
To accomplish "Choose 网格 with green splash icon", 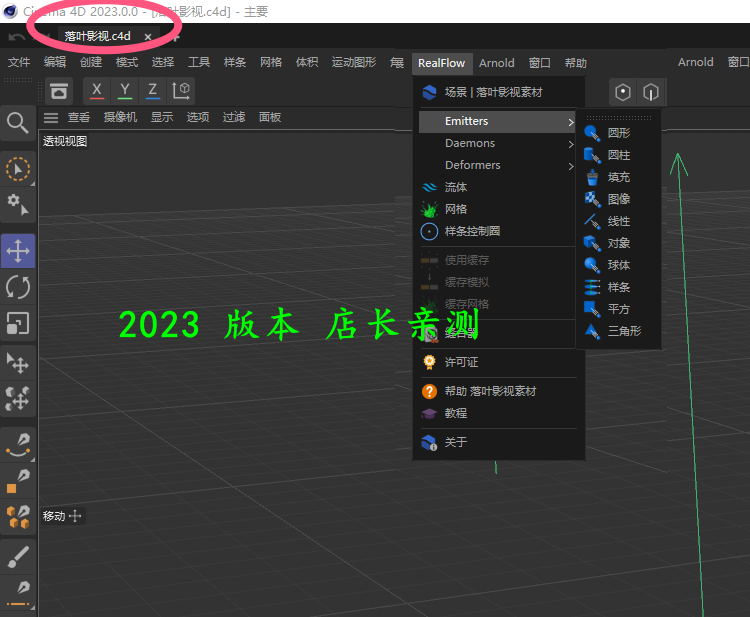I will [x=497, y=209].
